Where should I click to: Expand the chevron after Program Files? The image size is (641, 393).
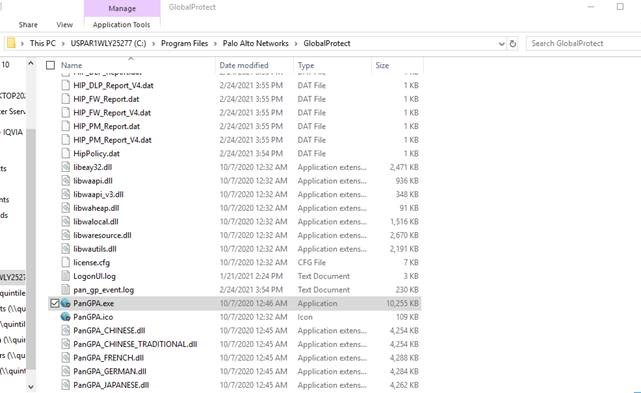click(215, 43)
